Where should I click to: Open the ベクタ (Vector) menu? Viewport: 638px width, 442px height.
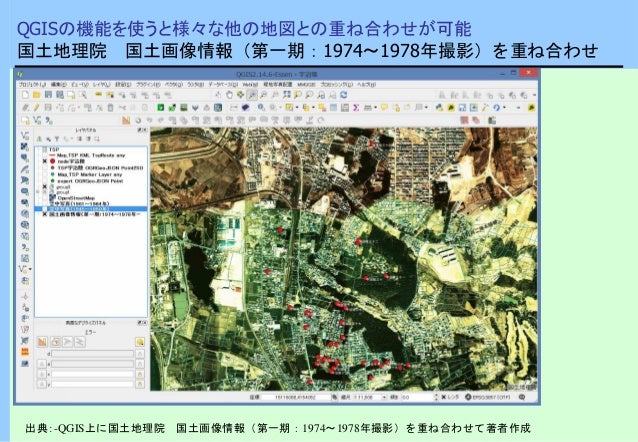point(173,85)
